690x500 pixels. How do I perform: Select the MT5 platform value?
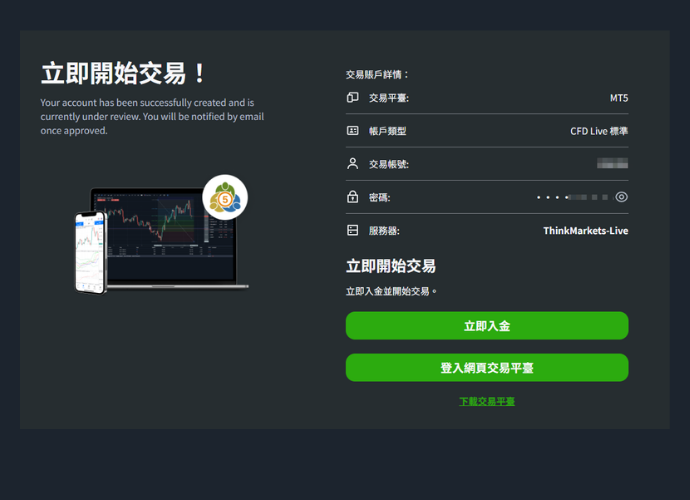(x=619, y=98)
